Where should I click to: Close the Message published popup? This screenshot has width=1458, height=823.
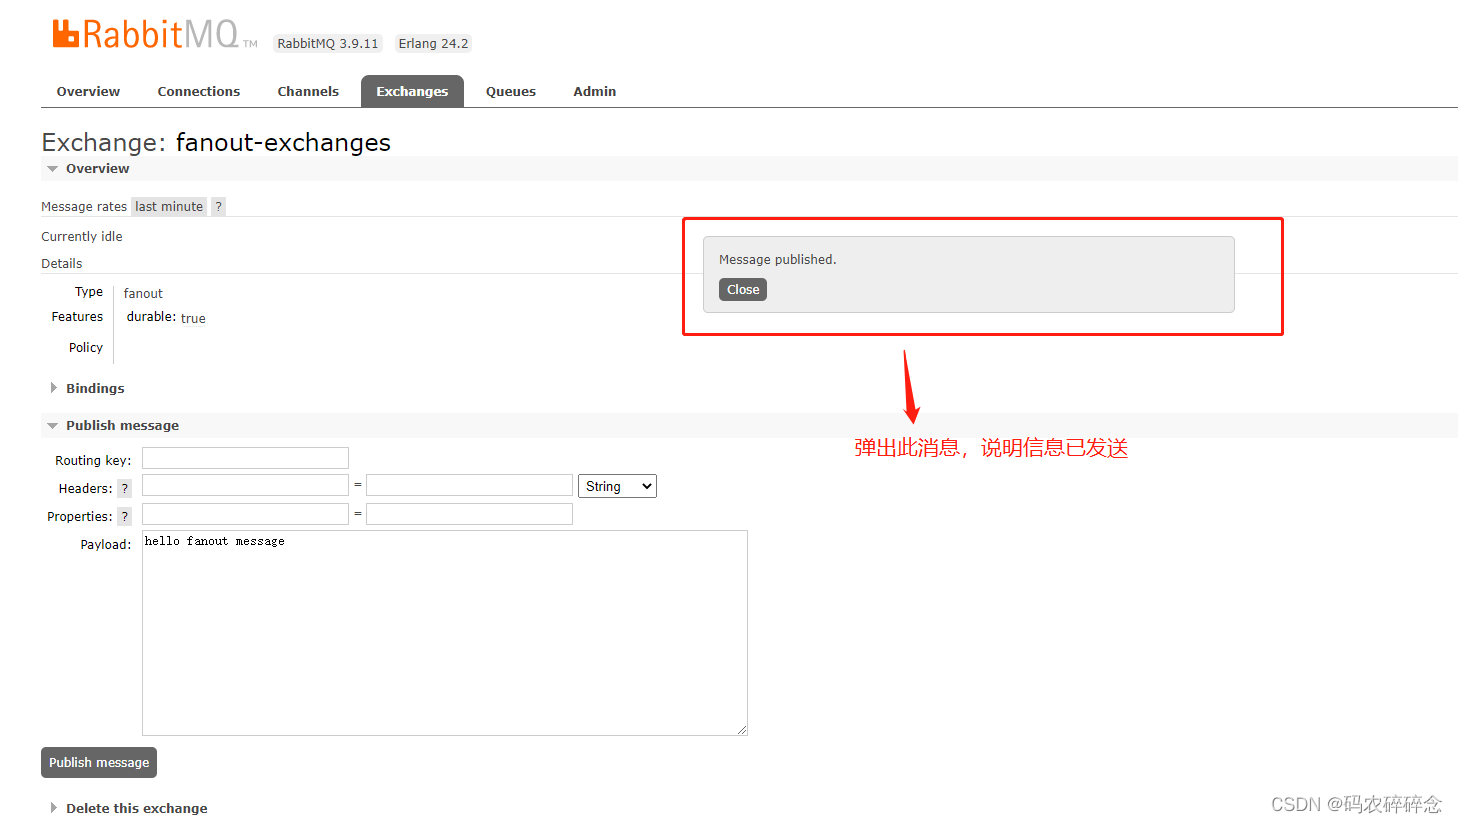[743, 289]
